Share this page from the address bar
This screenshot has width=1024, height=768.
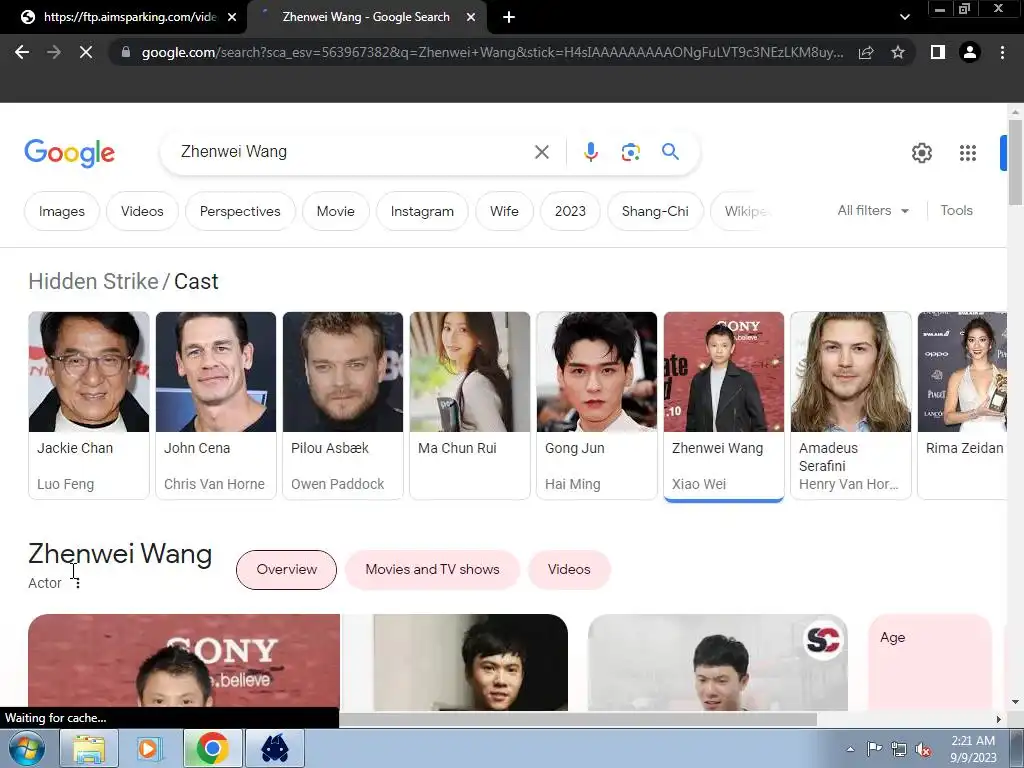866,52
